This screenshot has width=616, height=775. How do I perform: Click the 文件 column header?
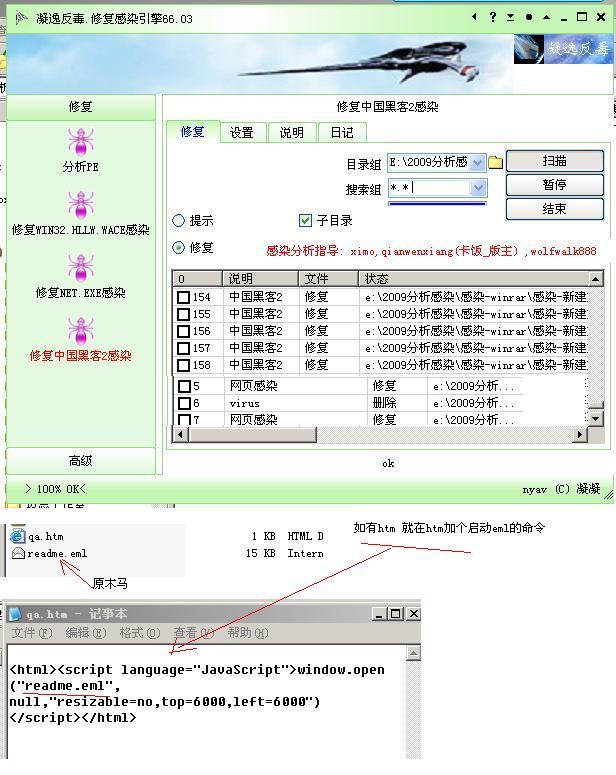[x=328, y=279]
